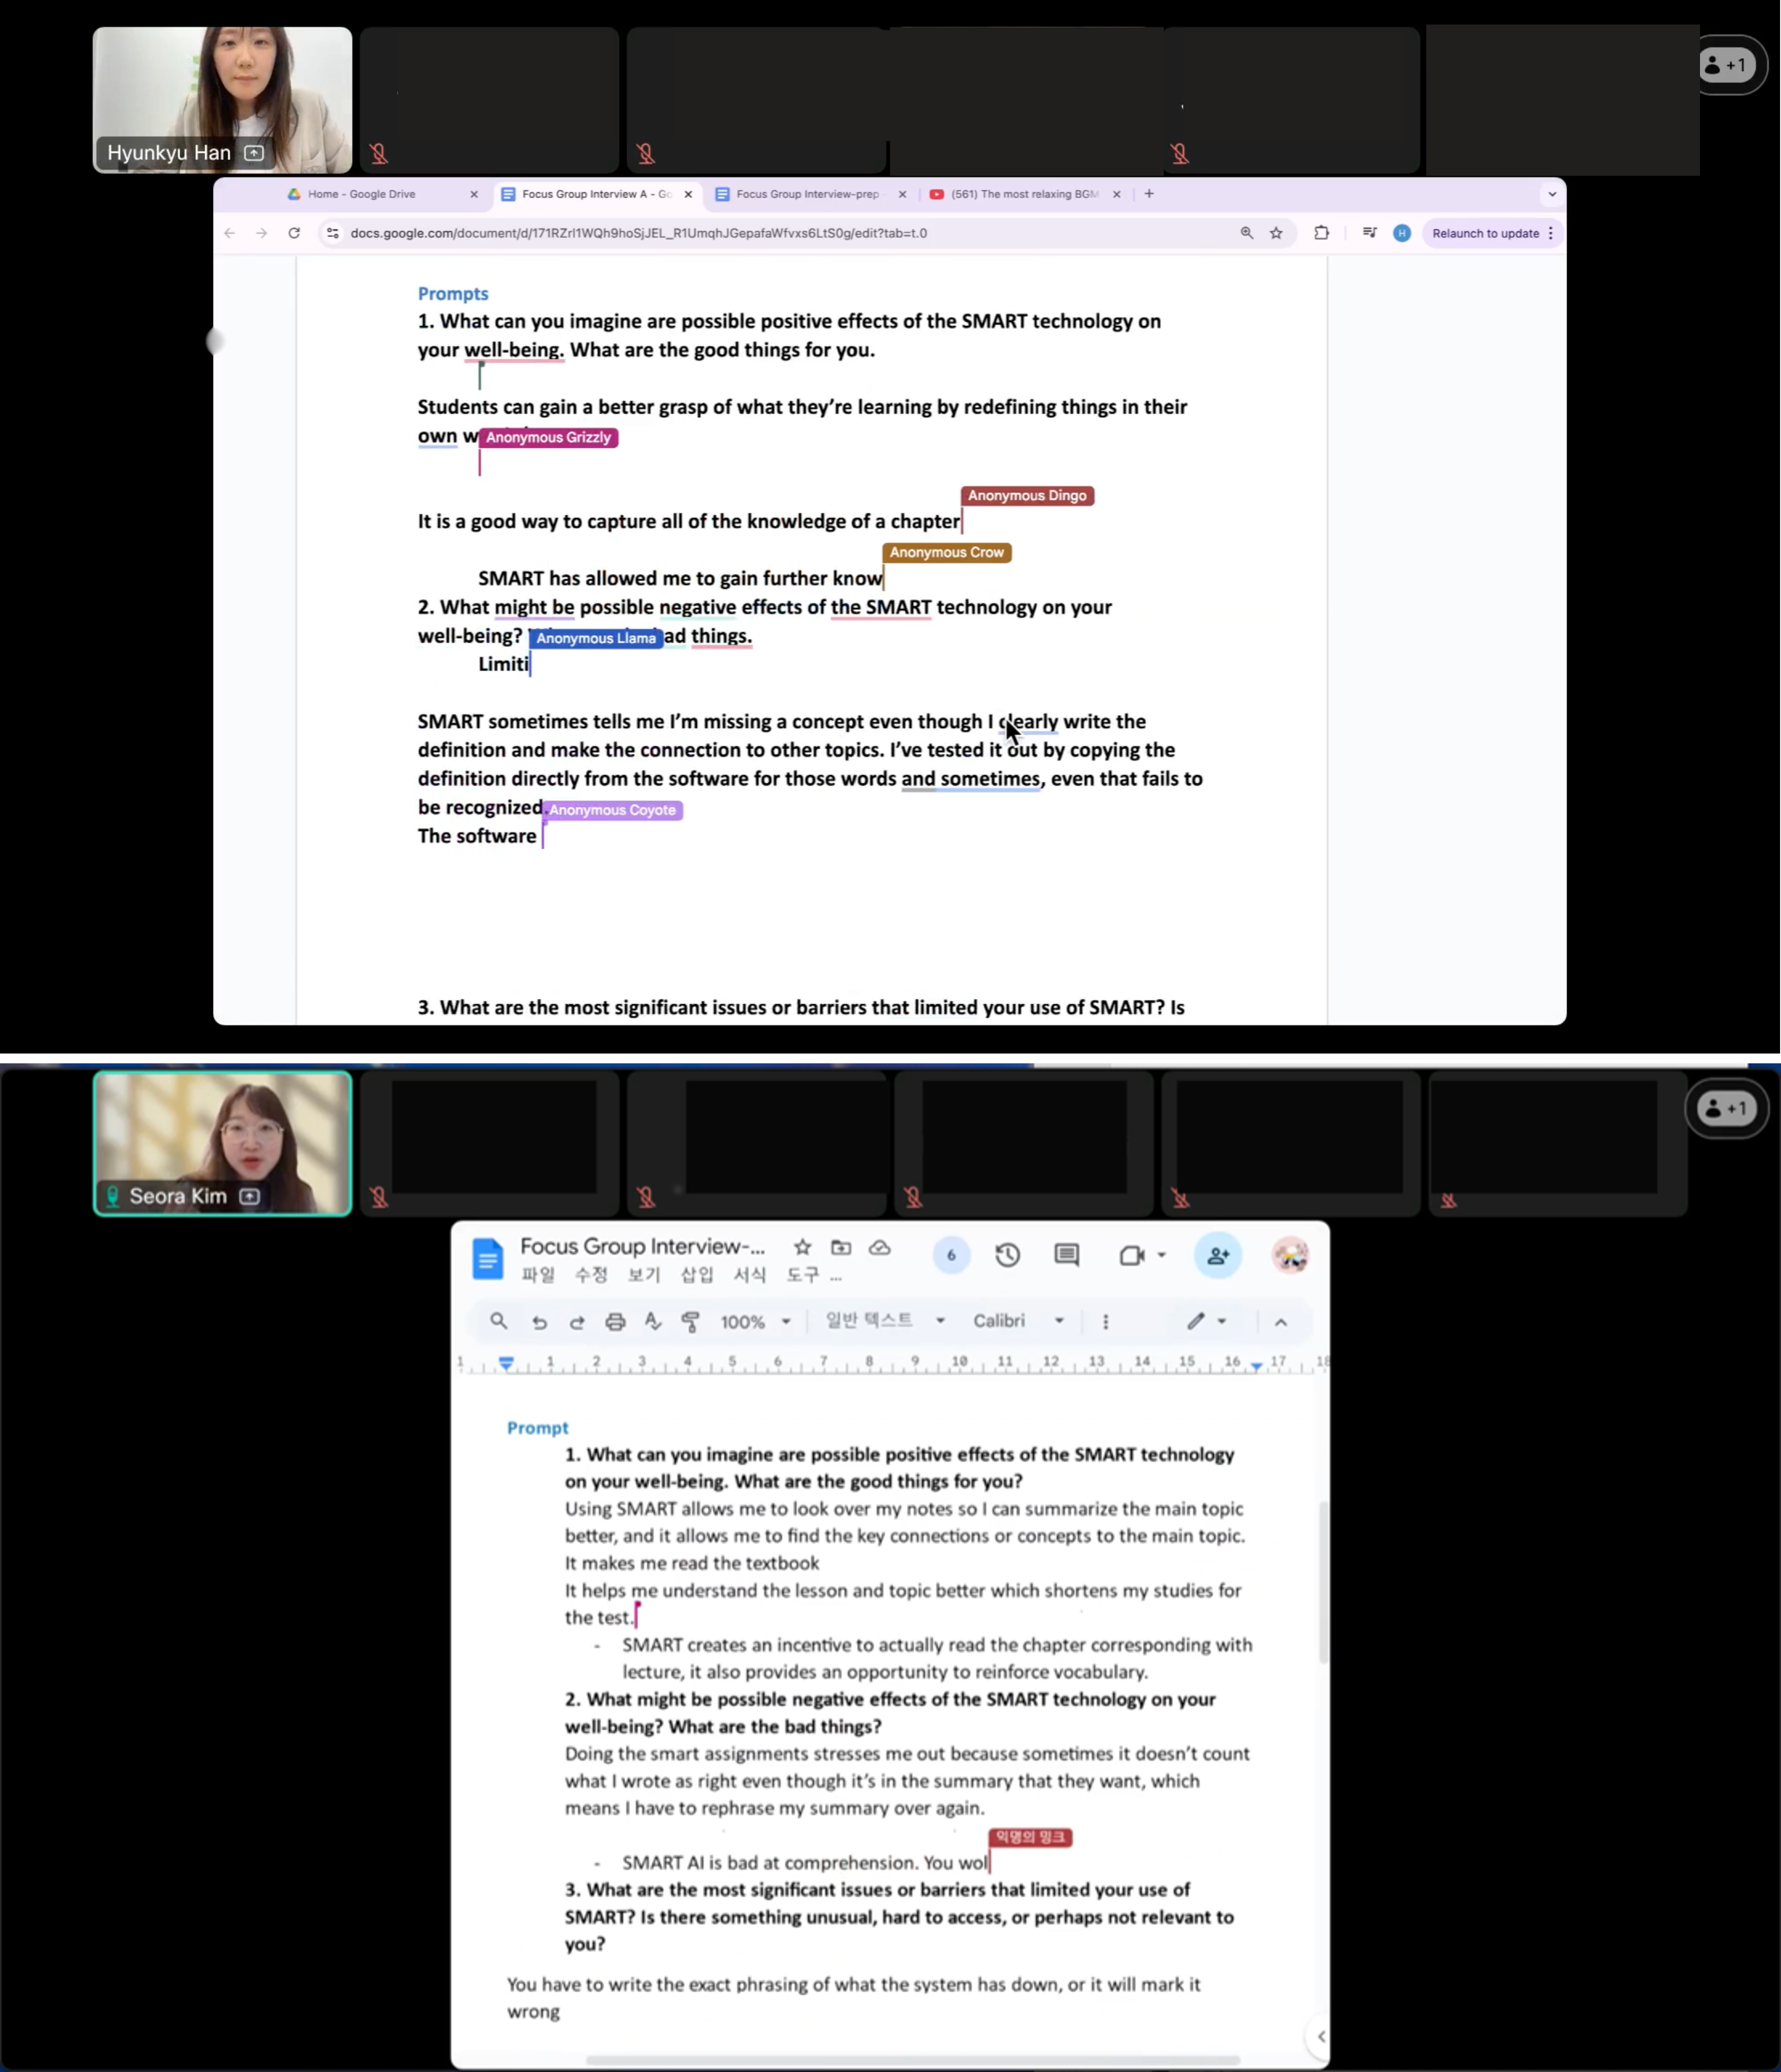Click the share people icon

pos(1218,1256)
